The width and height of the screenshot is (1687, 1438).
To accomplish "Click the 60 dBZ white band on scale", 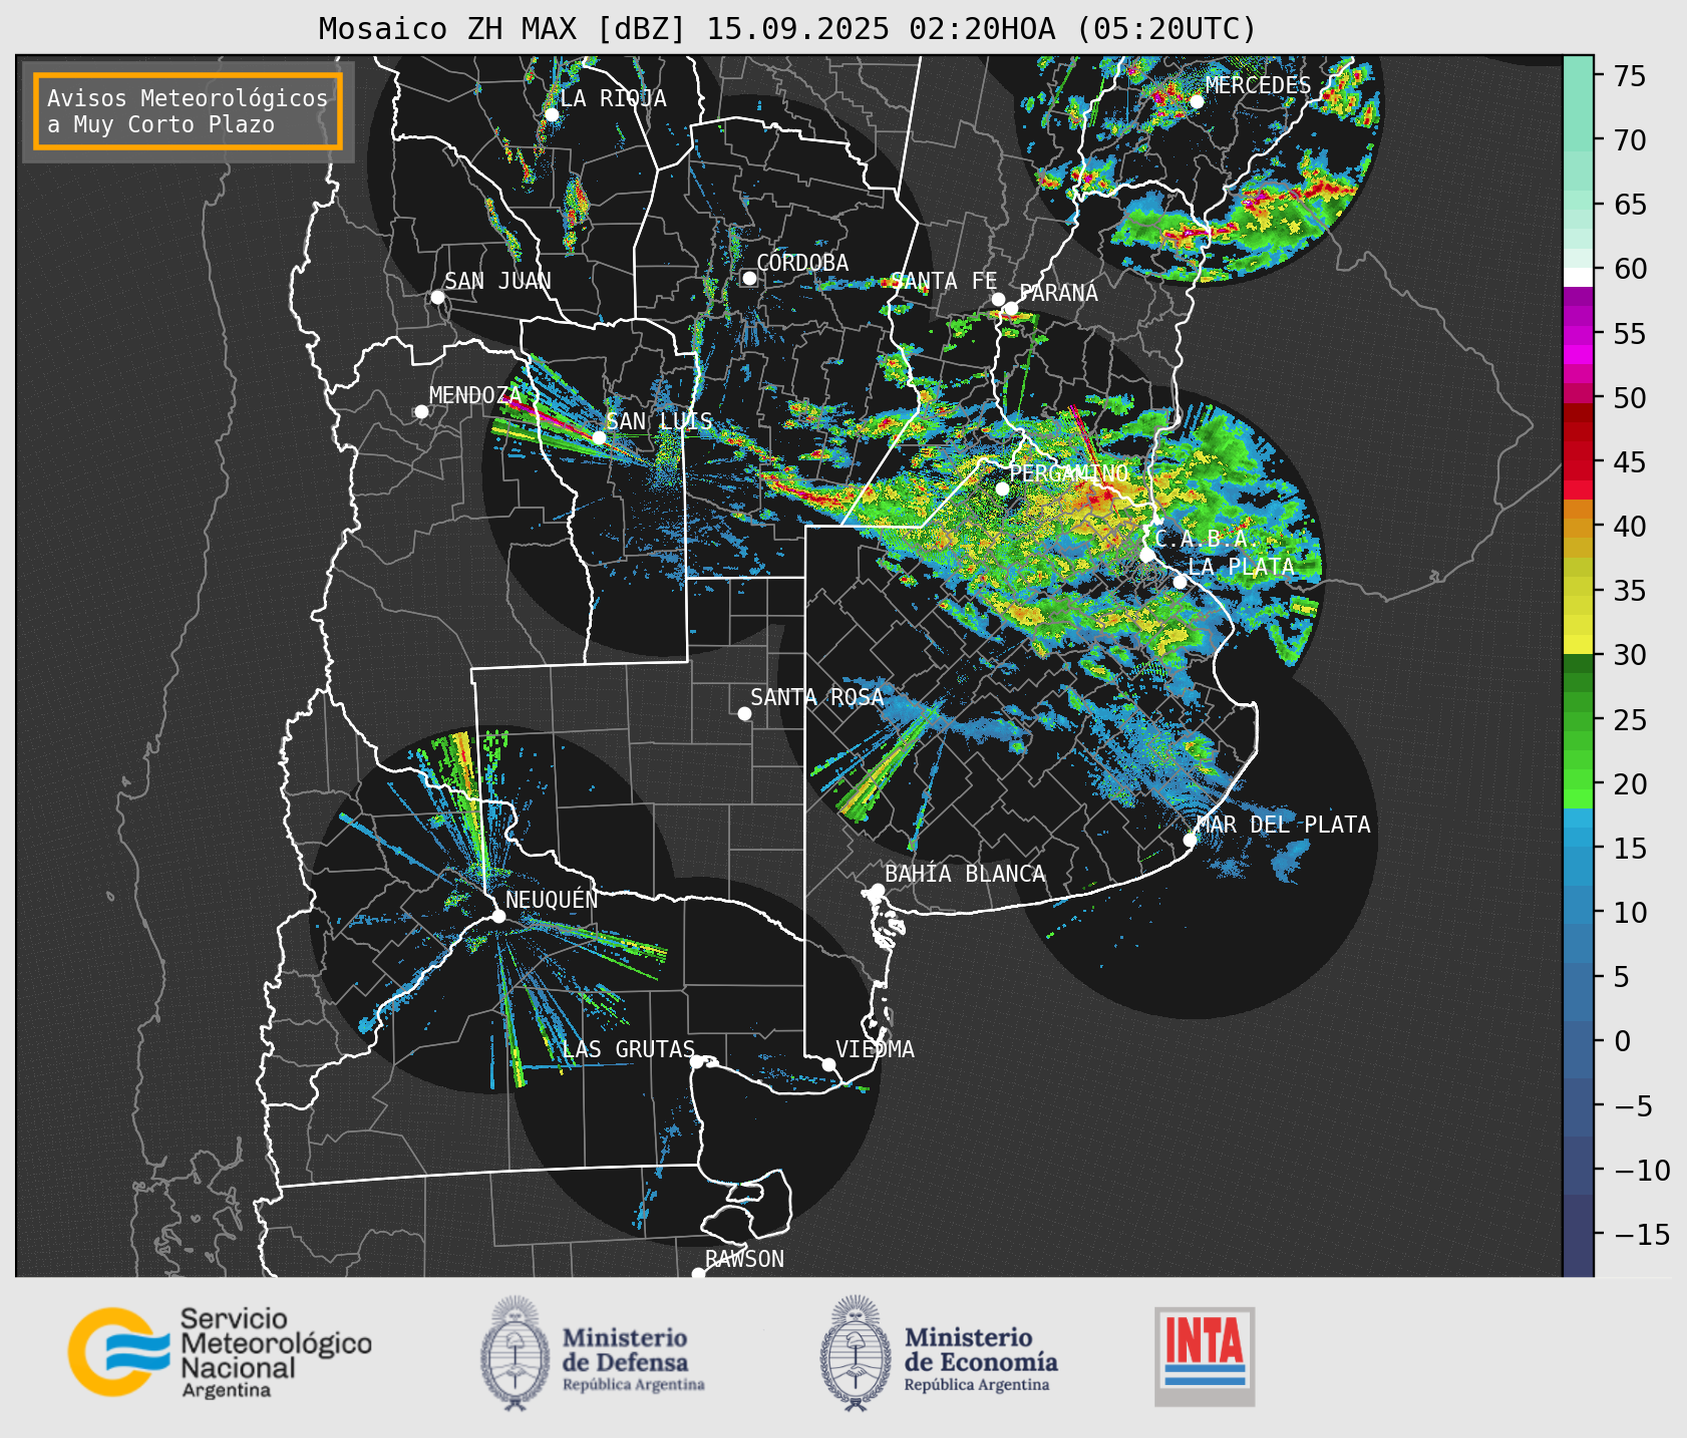I will (x=1578, y=277).
